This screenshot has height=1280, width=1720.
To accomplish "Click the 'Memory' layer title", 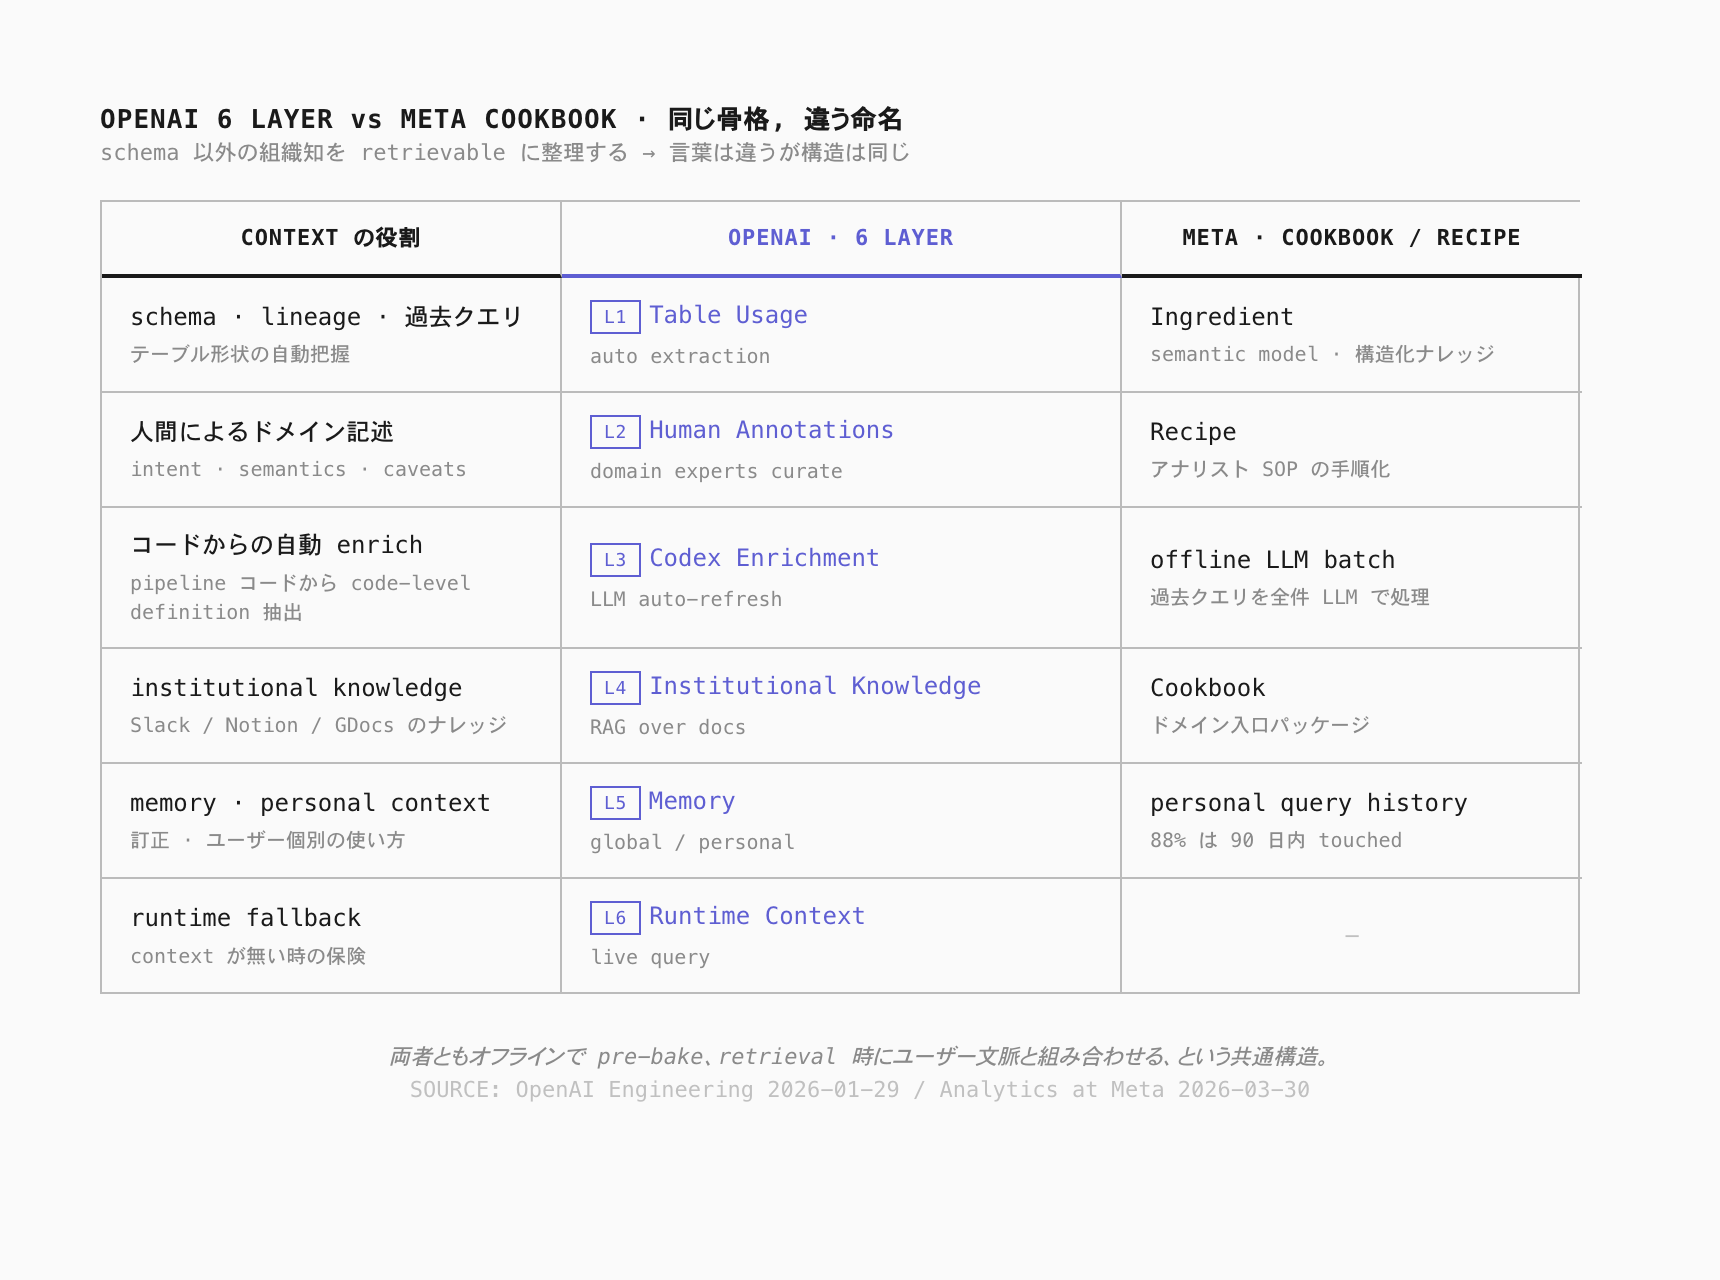I will [x=692, y=801].
